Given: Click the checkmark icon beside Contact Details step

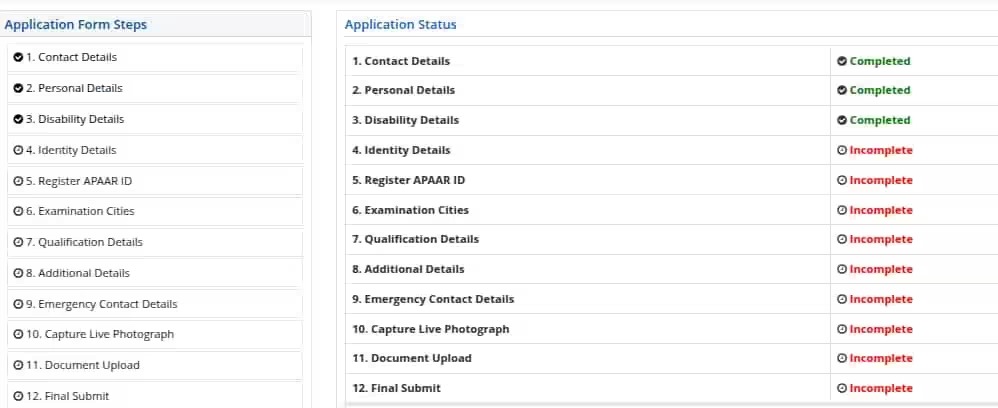Looking at the screenshot, I should 18,57.
